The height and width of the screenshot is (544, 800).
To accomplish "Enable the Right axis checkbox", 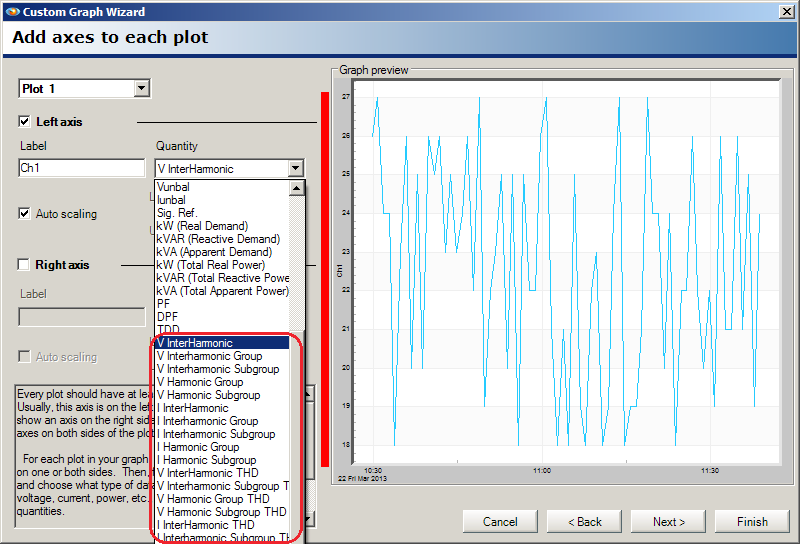I will pyautogui.click(x=23, y=264).
